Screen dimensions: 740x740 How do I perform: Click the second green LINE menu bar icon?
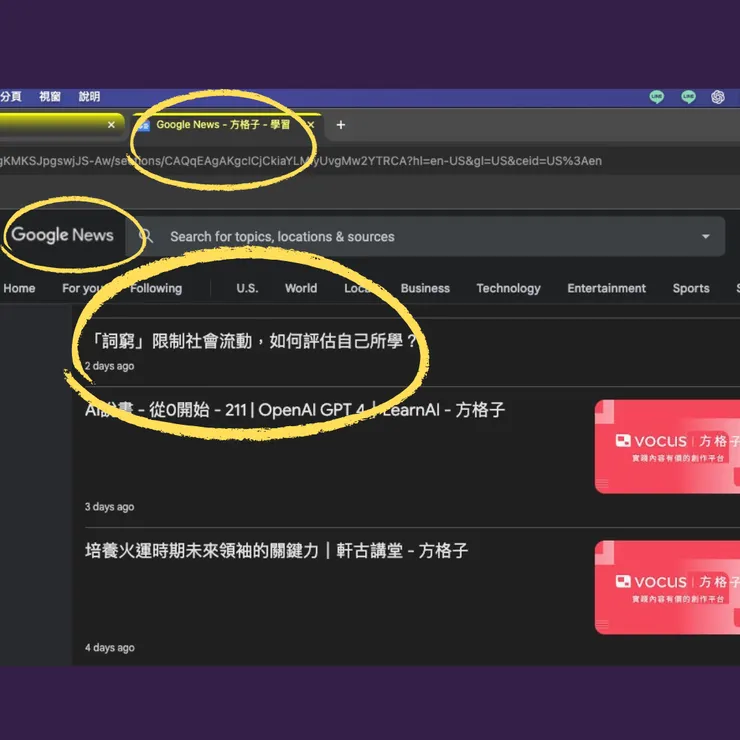point(688,97)
